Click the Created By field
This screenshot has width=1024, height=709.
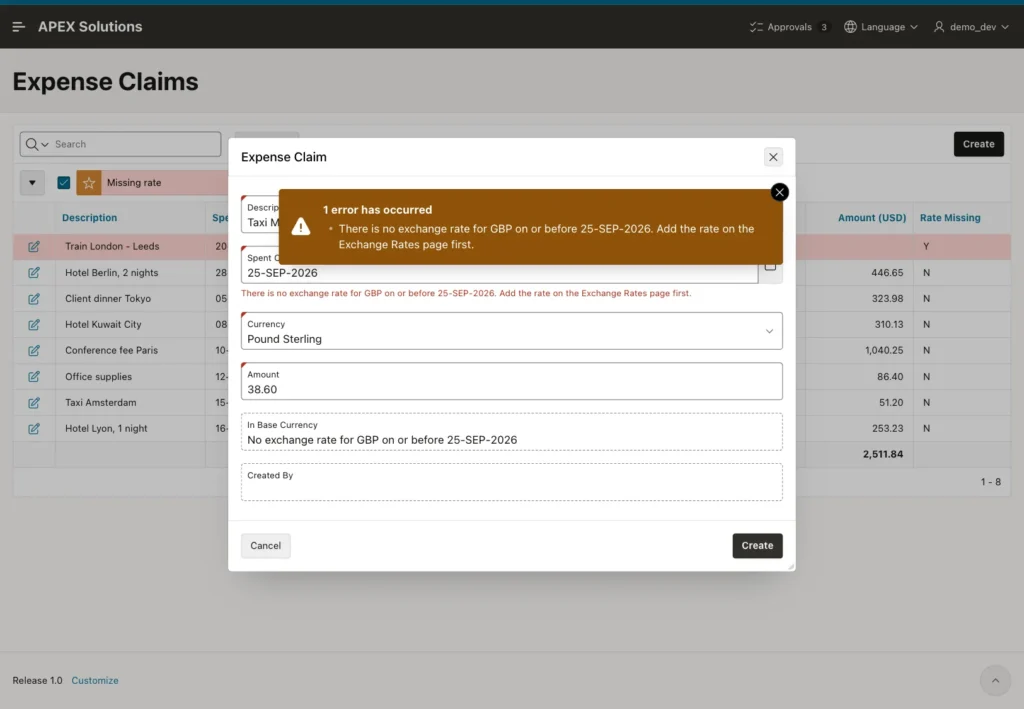coord(511,482)
